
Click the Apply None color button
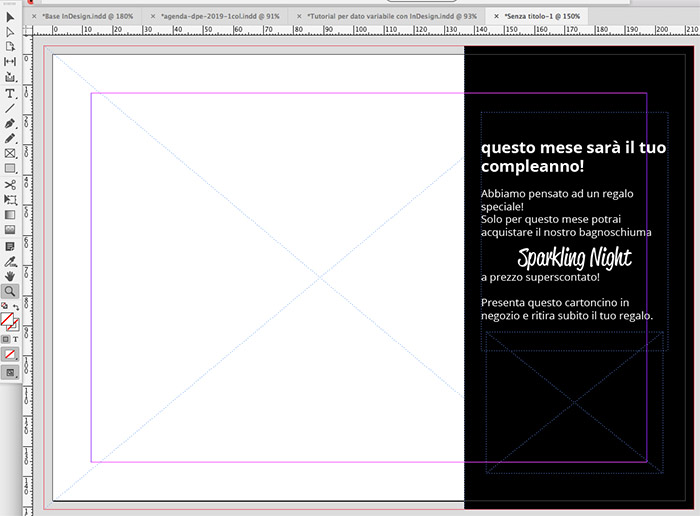[x=10, y=354]
